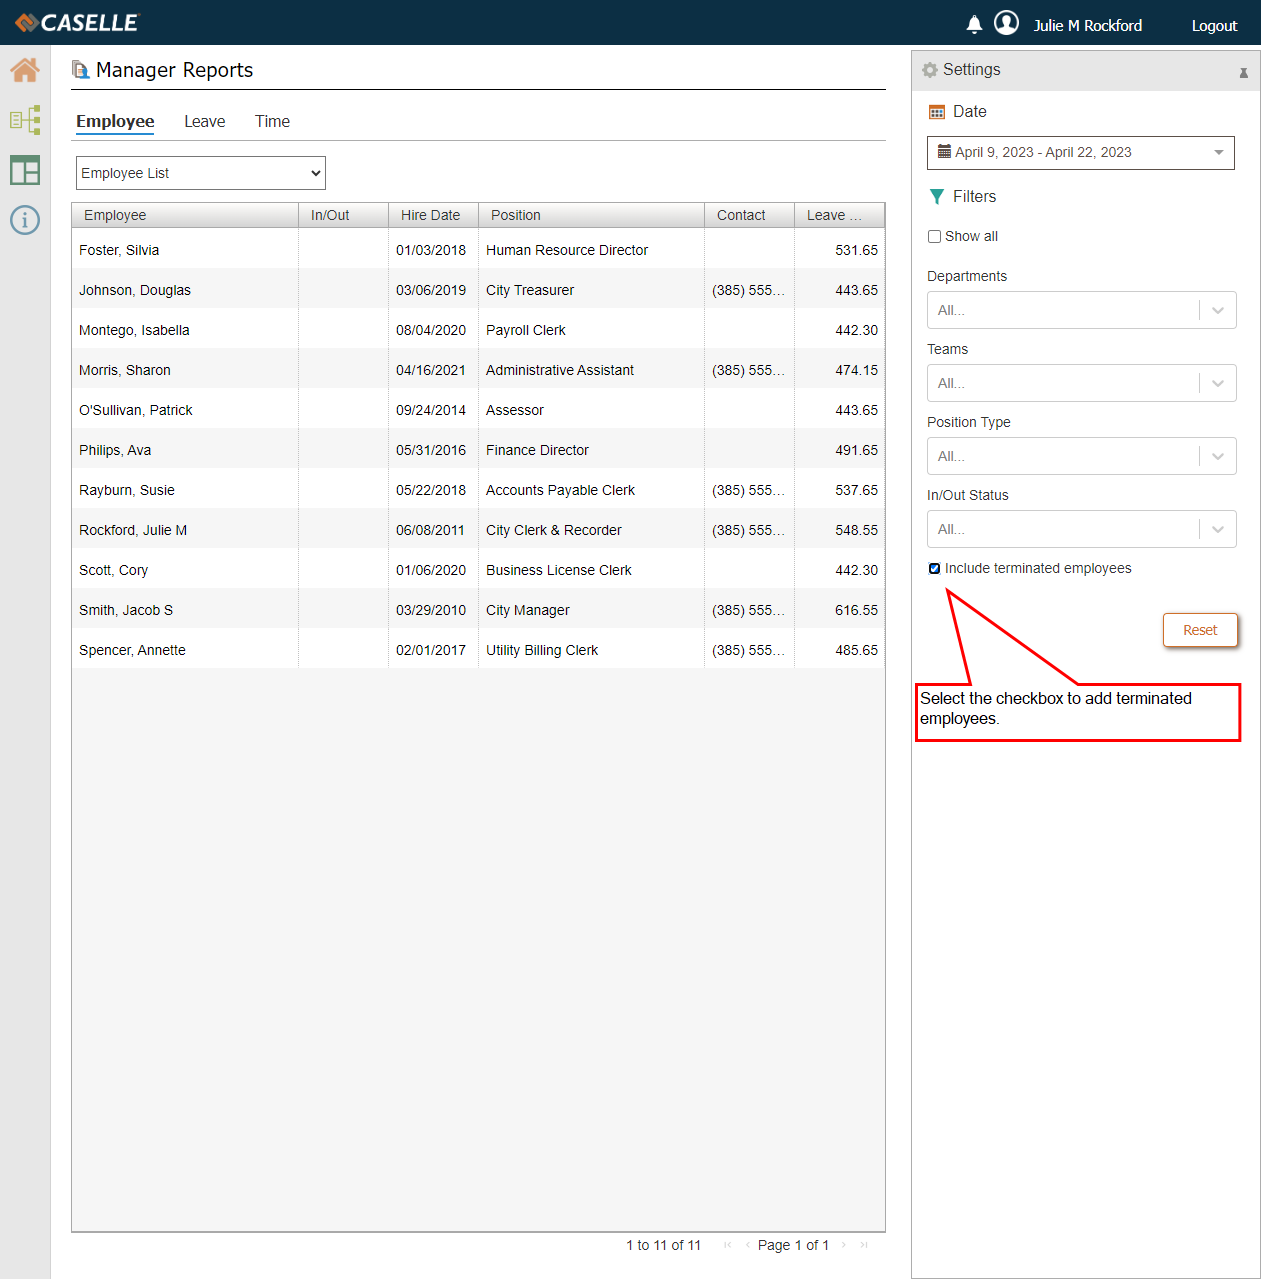Click the info circle sidebar icon

tap(25, 220)
